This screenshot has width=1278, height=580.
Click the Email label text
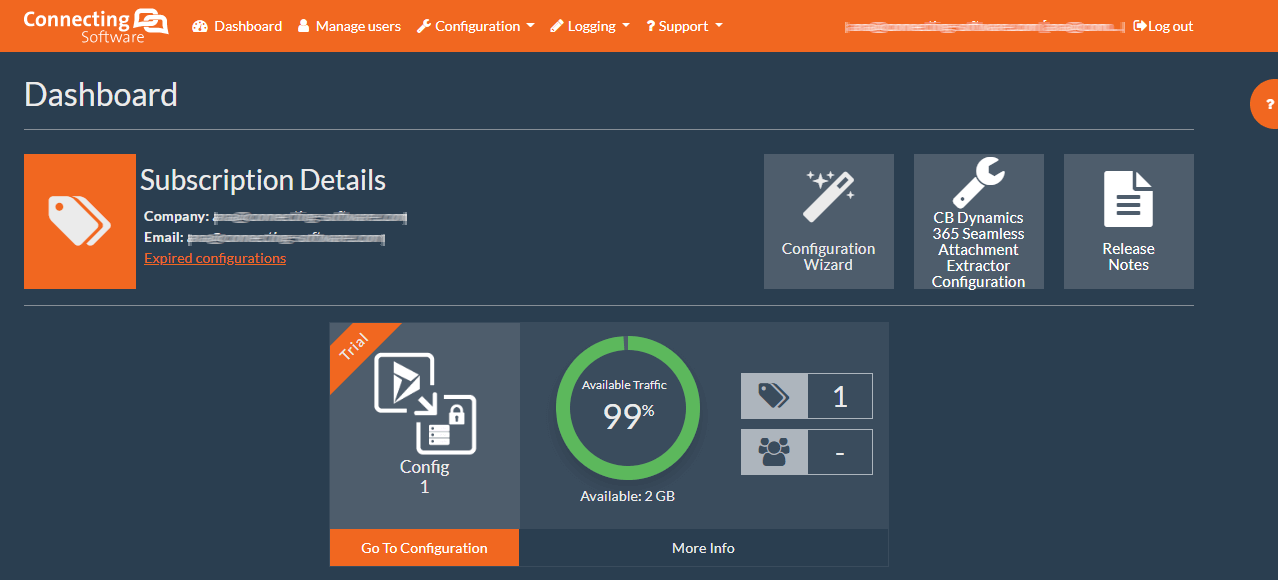pos(164,238)
